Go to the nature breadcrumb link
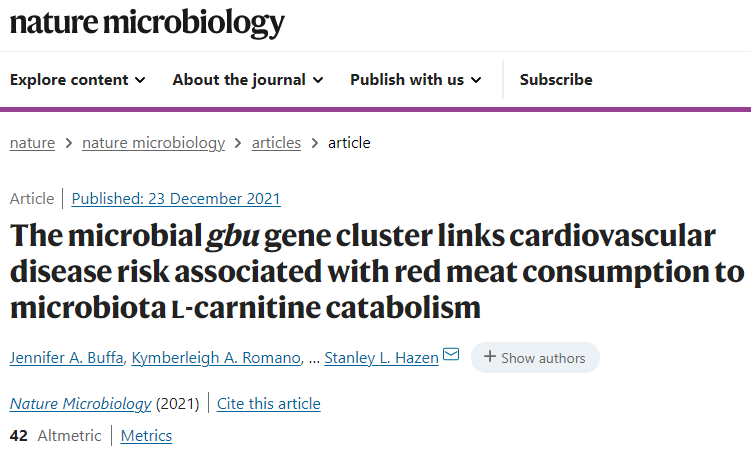Screen dimensions: 751x454 (x=32, y=143)
